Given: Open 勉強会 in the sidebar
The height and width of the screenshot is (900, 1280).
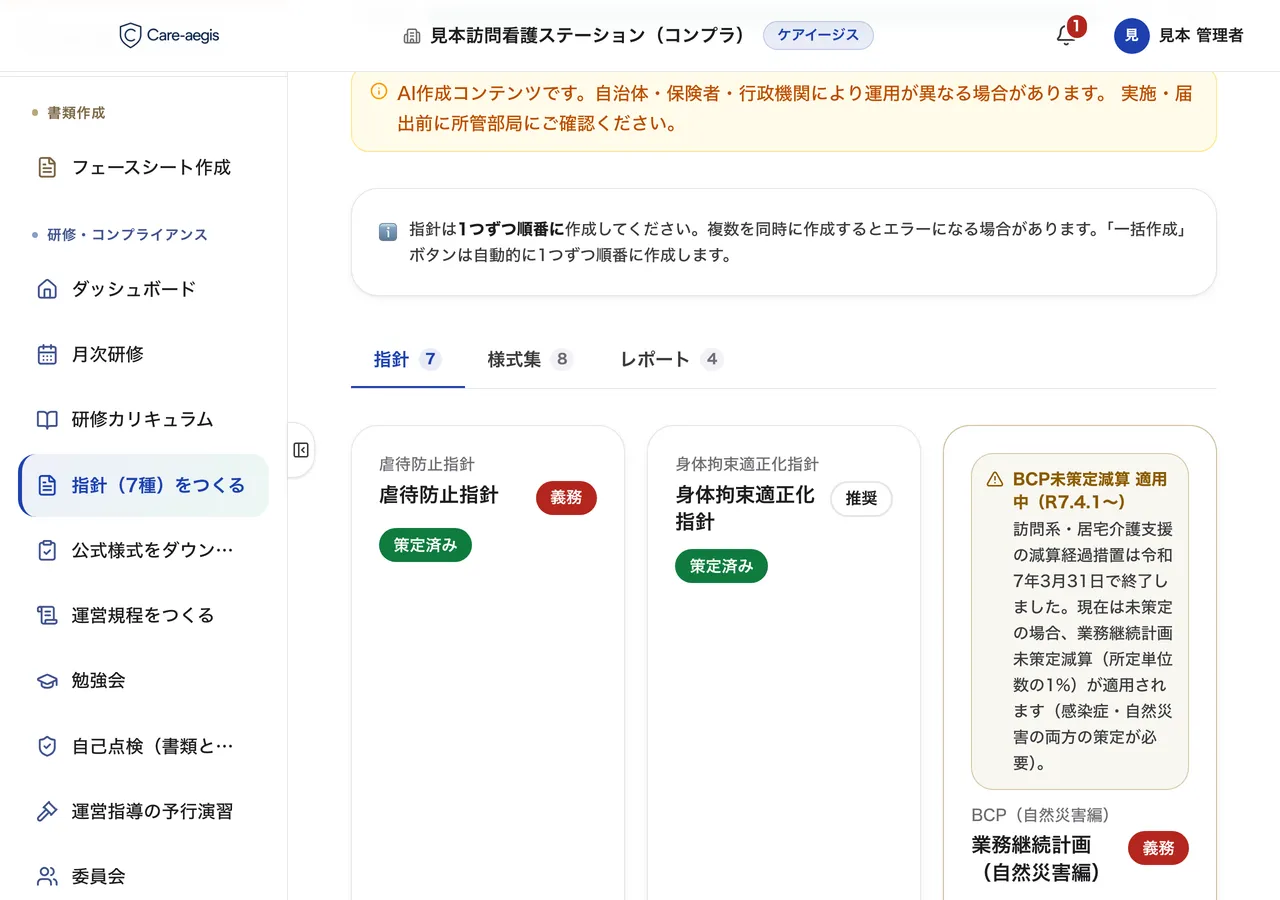Looking at the screenshot, I should (x=143, y=681).
